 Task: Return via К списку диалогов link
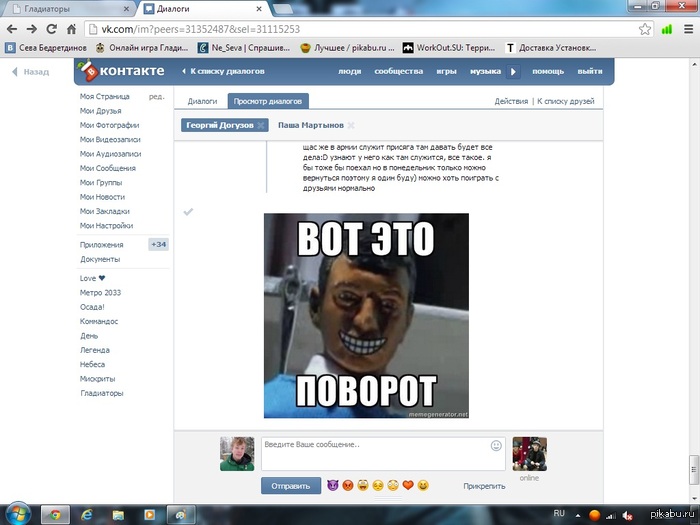click(224, 71)
